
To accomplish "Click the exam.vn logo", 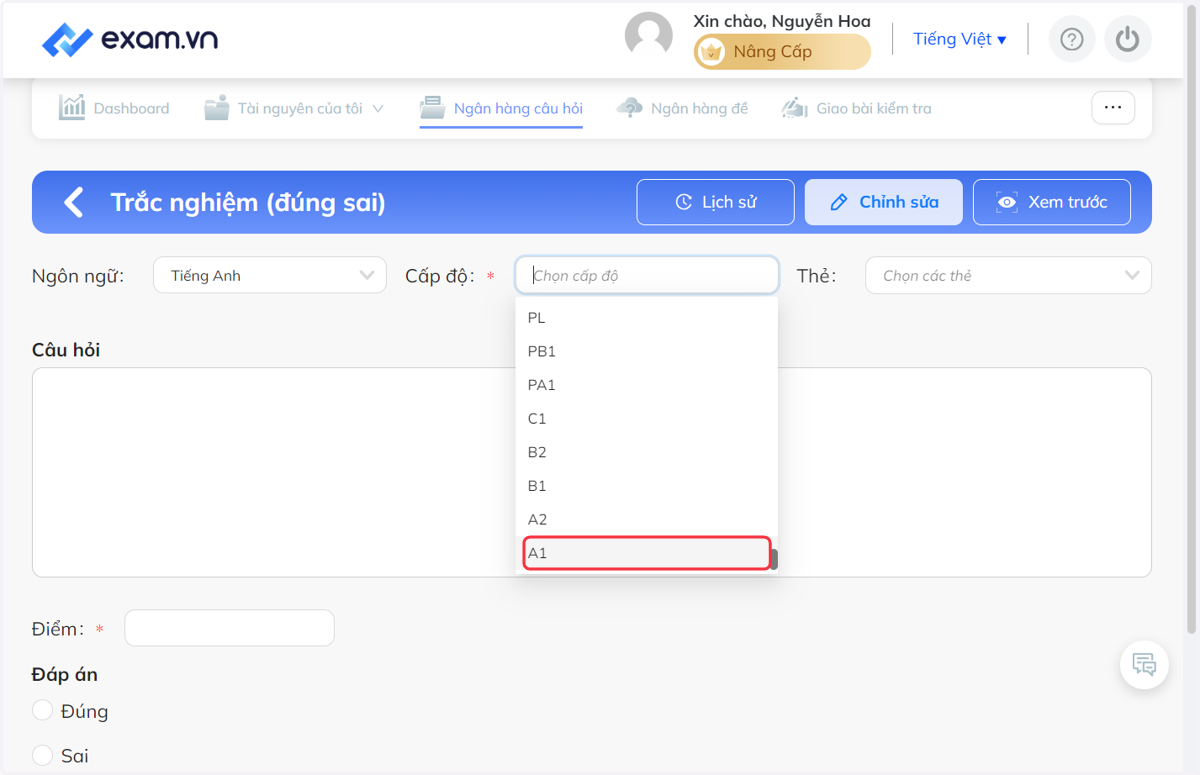I will click(129, 40).
